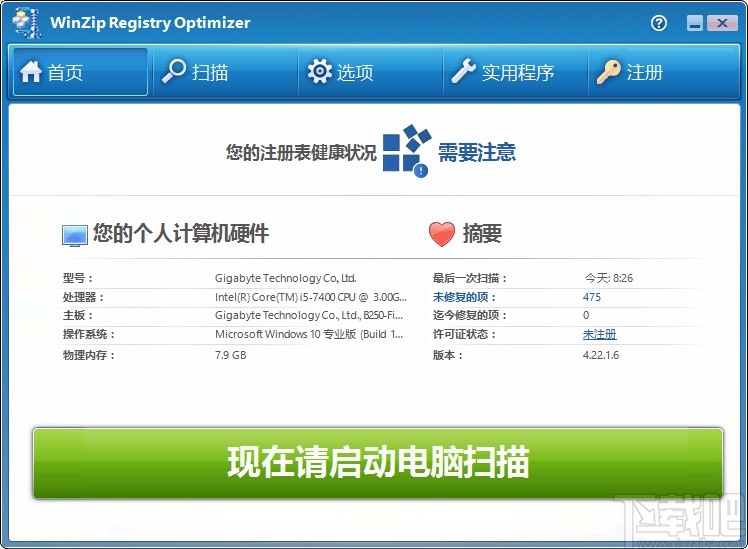Click the gear icon for 选项
The width and height of the screenshot is (748, 549).
(319, 72)
